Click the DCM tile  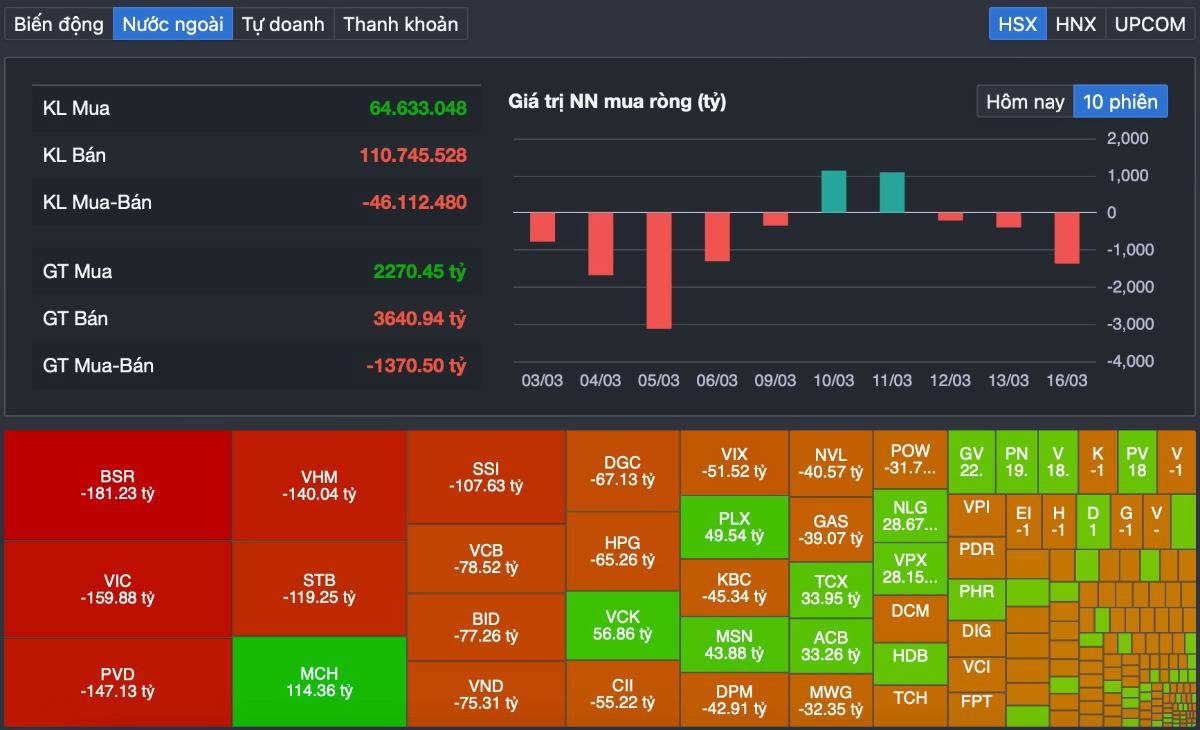click(x=910, y=619)
